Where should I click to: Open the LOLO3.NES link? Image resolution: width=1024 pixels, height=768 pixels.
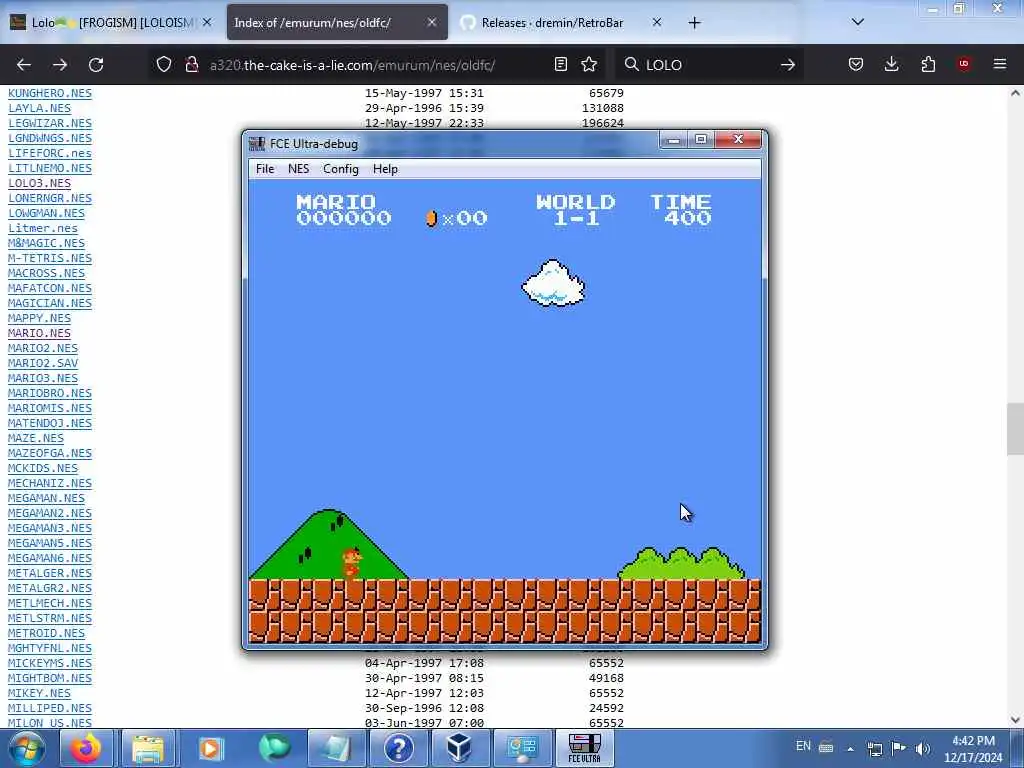(39, 184)
